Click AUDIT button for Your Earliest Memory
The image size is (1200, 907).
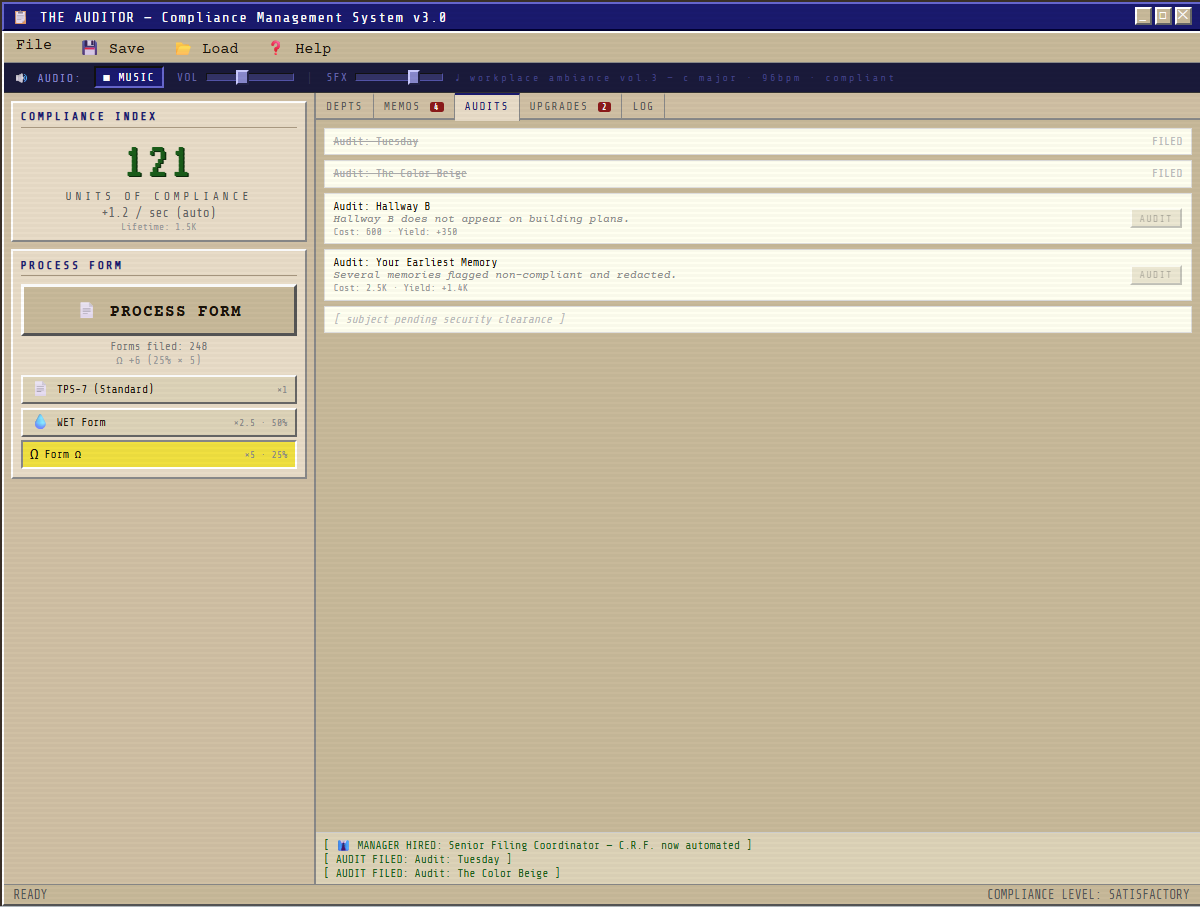1156,274
